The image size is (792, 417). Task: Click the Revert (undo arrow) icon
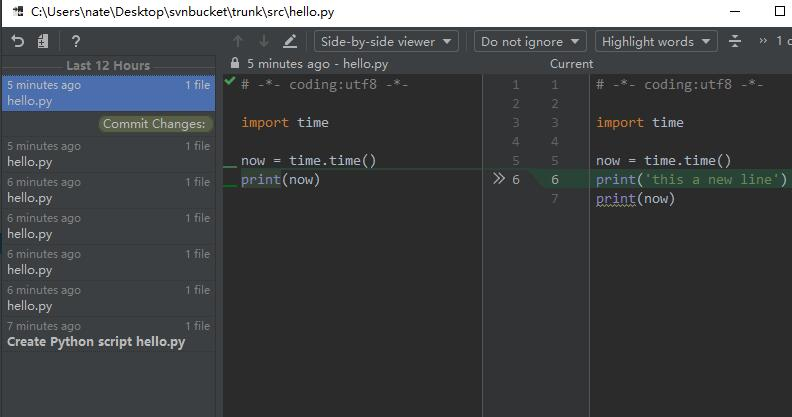[x=18, y=42]
